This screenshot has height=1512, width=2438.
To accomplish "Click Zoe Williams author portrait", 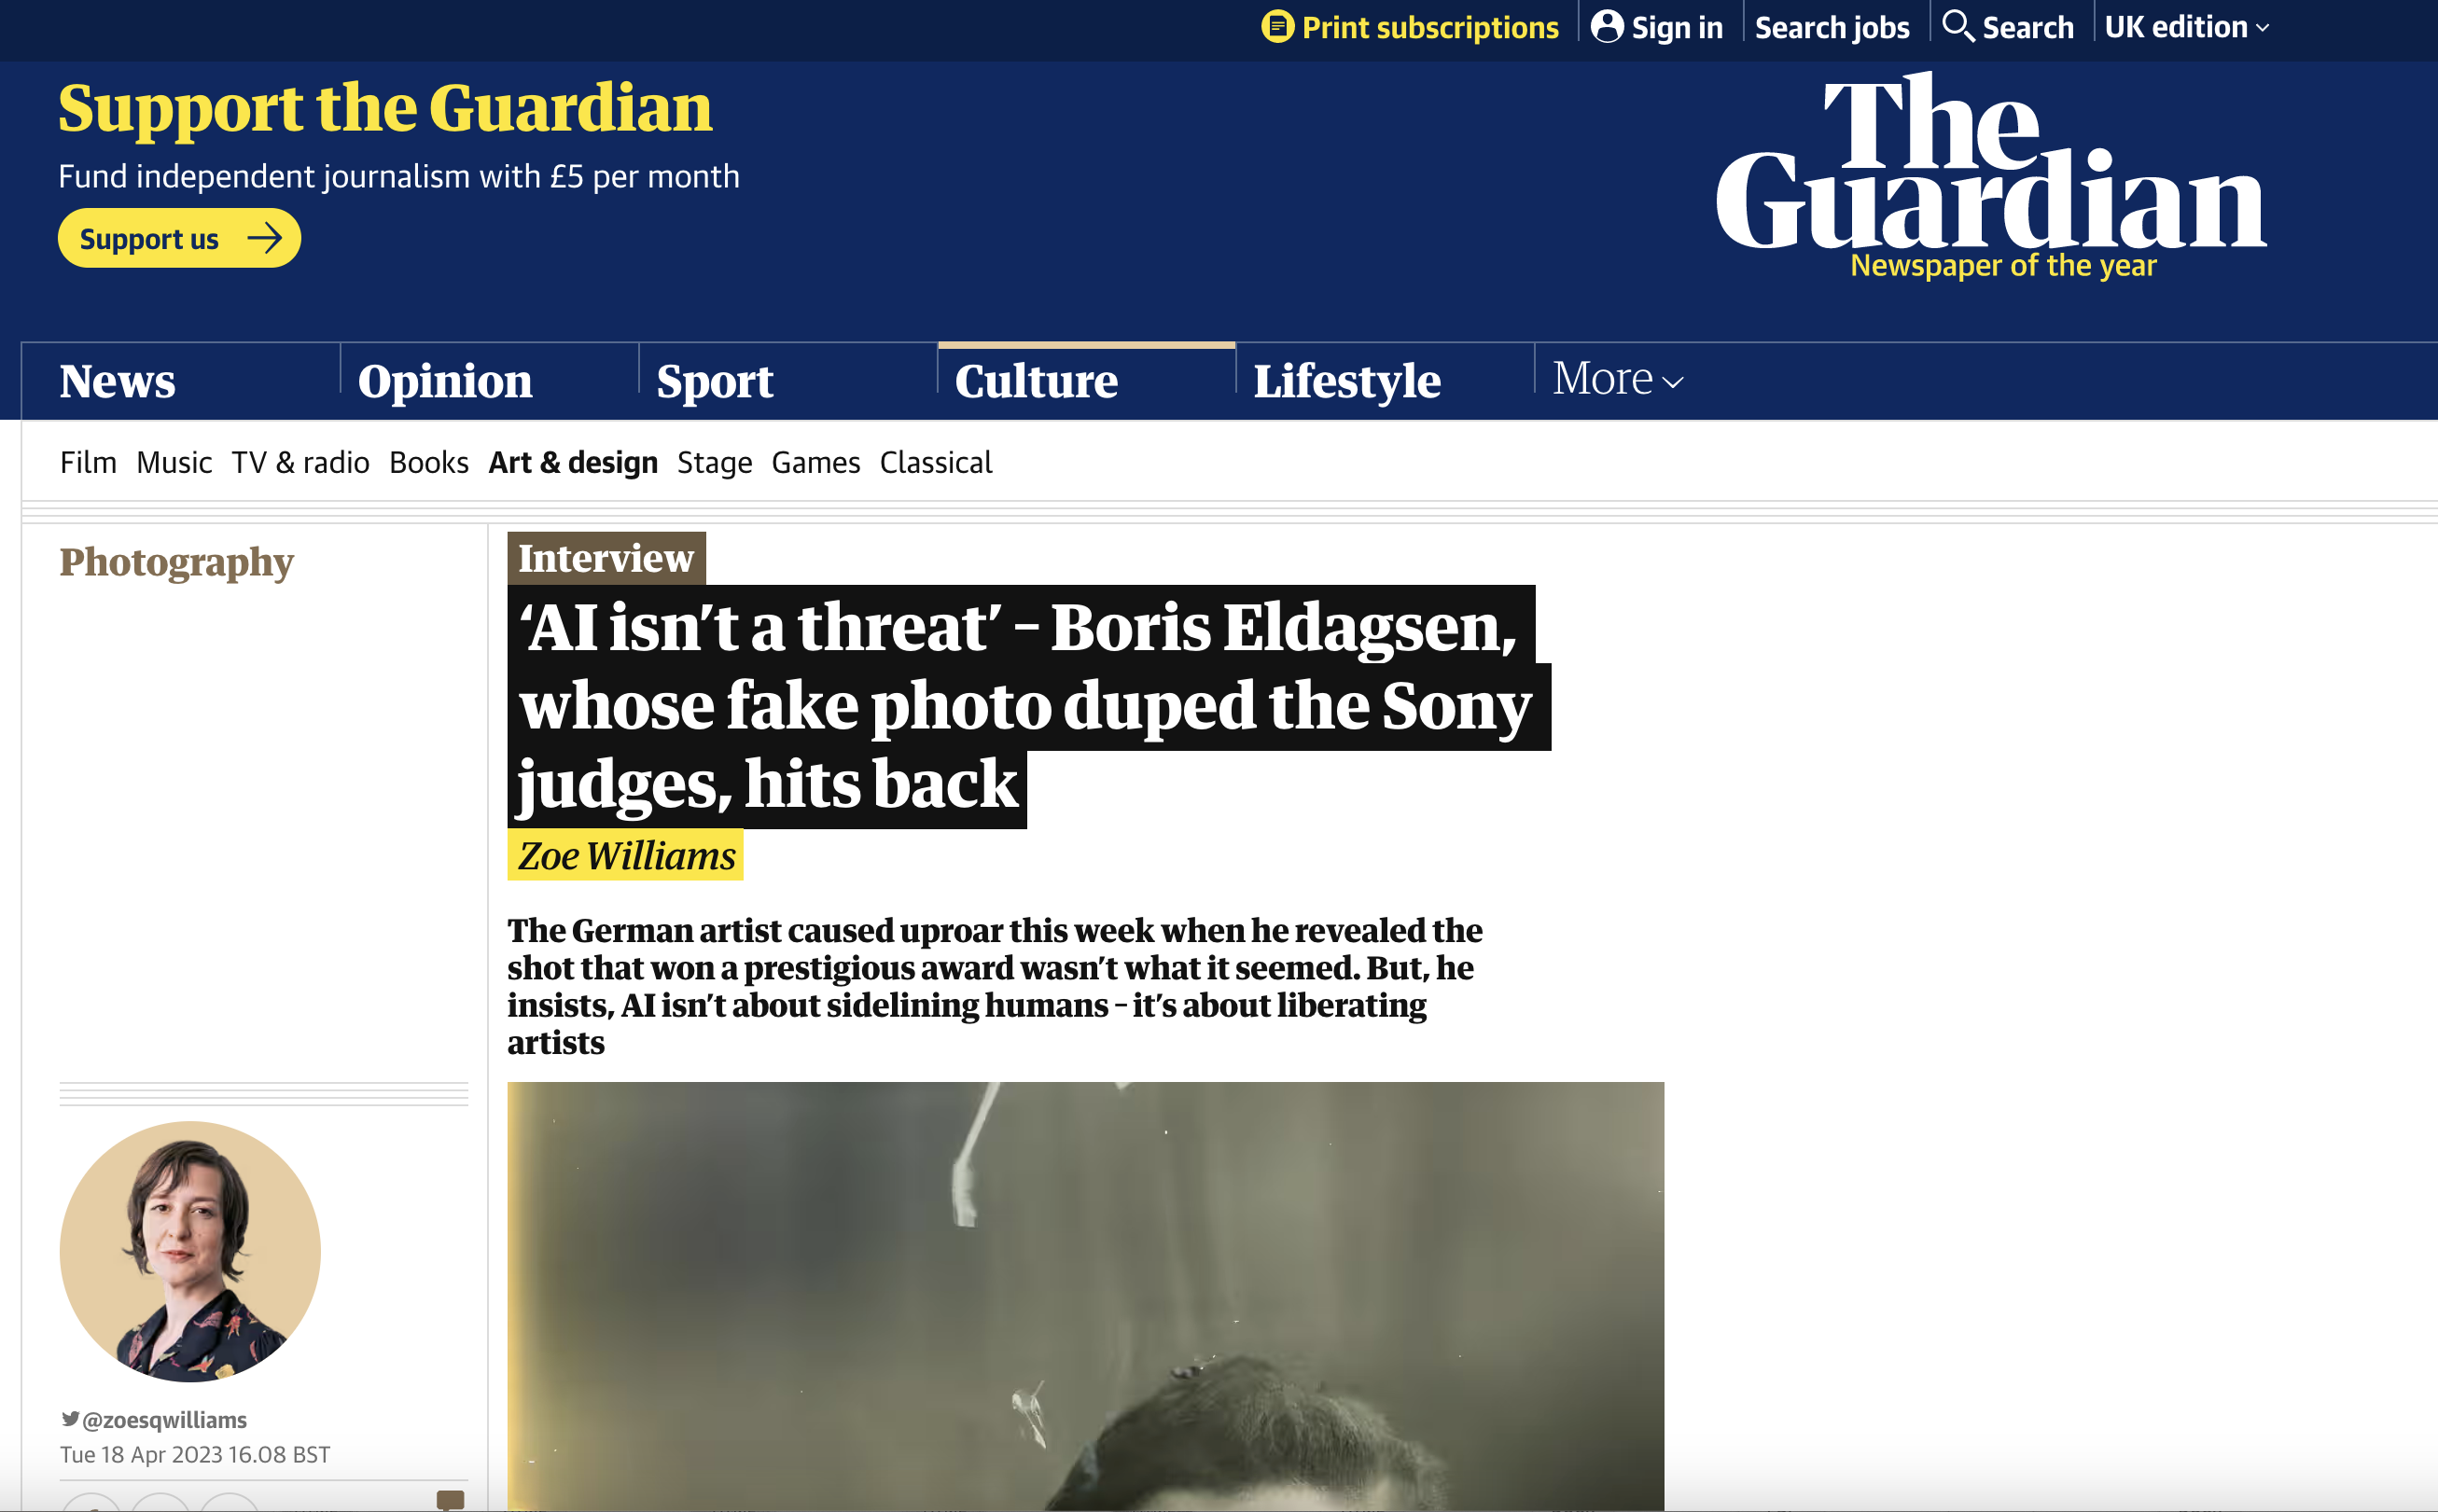I will (190, 1251).
